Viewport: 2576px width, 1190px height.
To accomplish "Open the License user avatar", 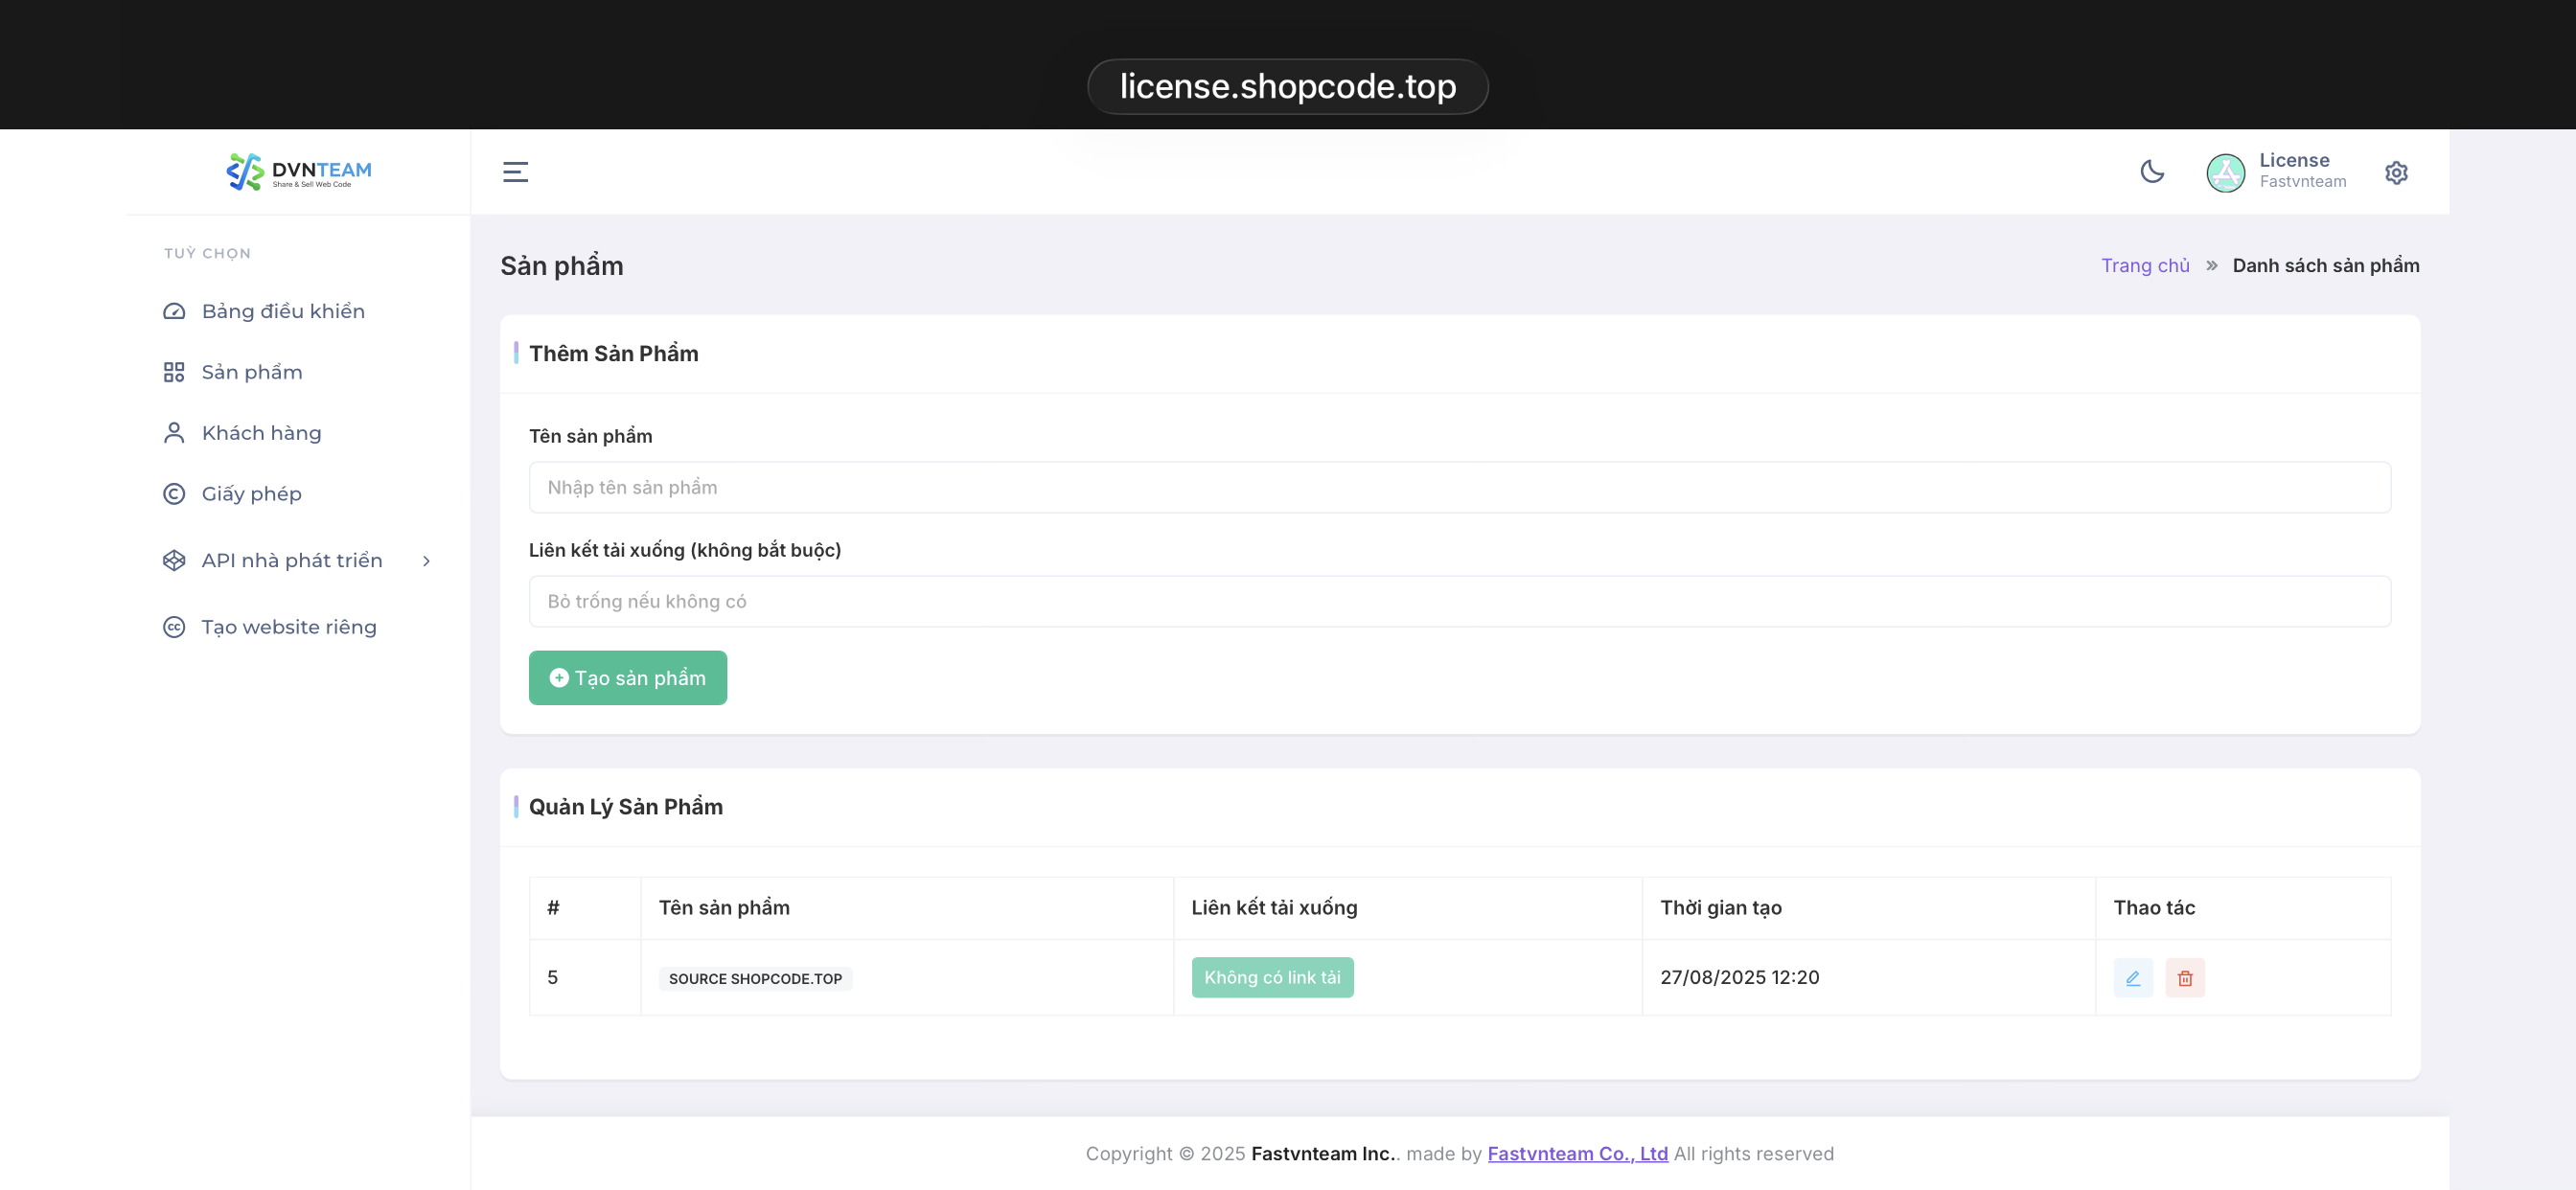I will click(2225, 172).
